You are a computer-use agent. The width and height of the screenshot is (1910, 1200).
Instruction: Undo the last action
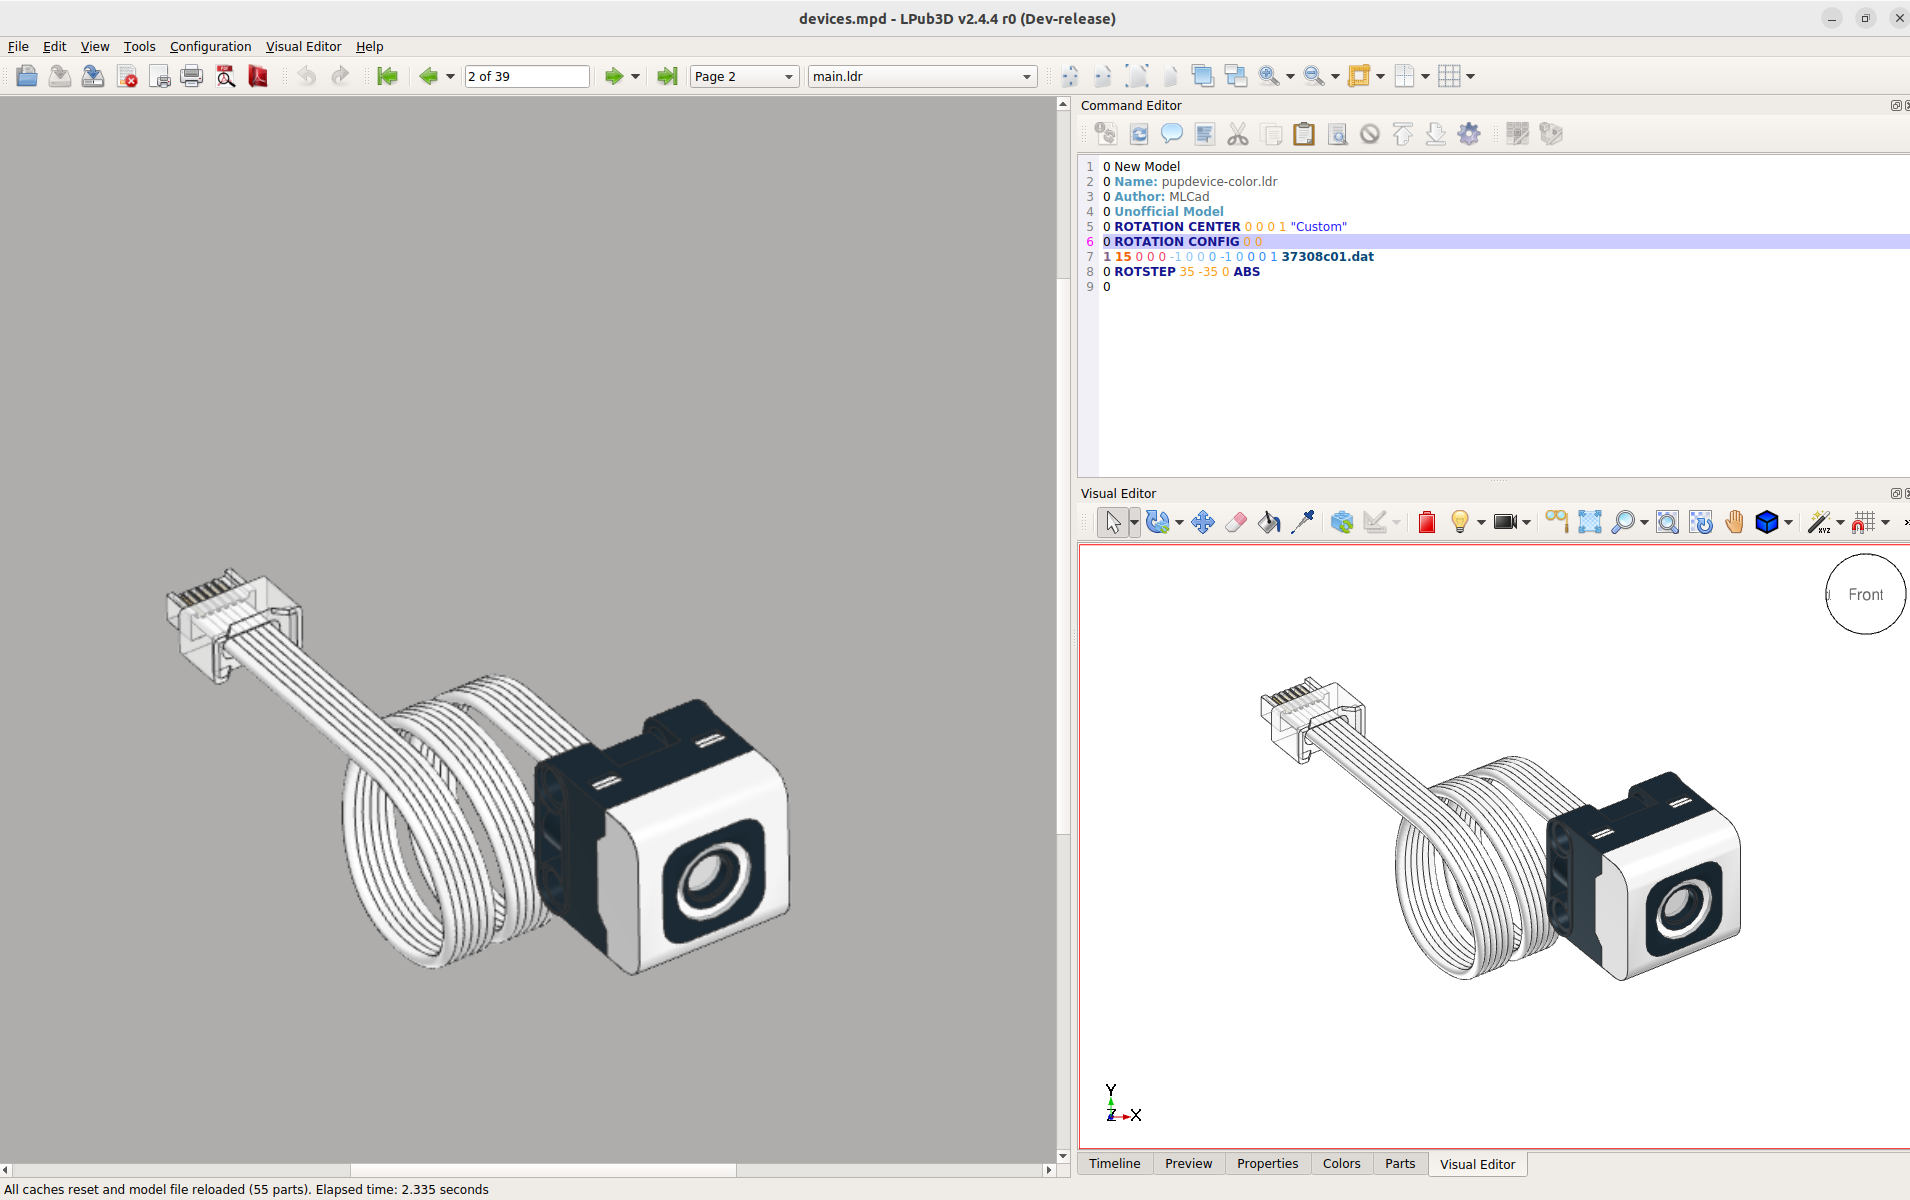pyautogui.click(x=307, y=75)
